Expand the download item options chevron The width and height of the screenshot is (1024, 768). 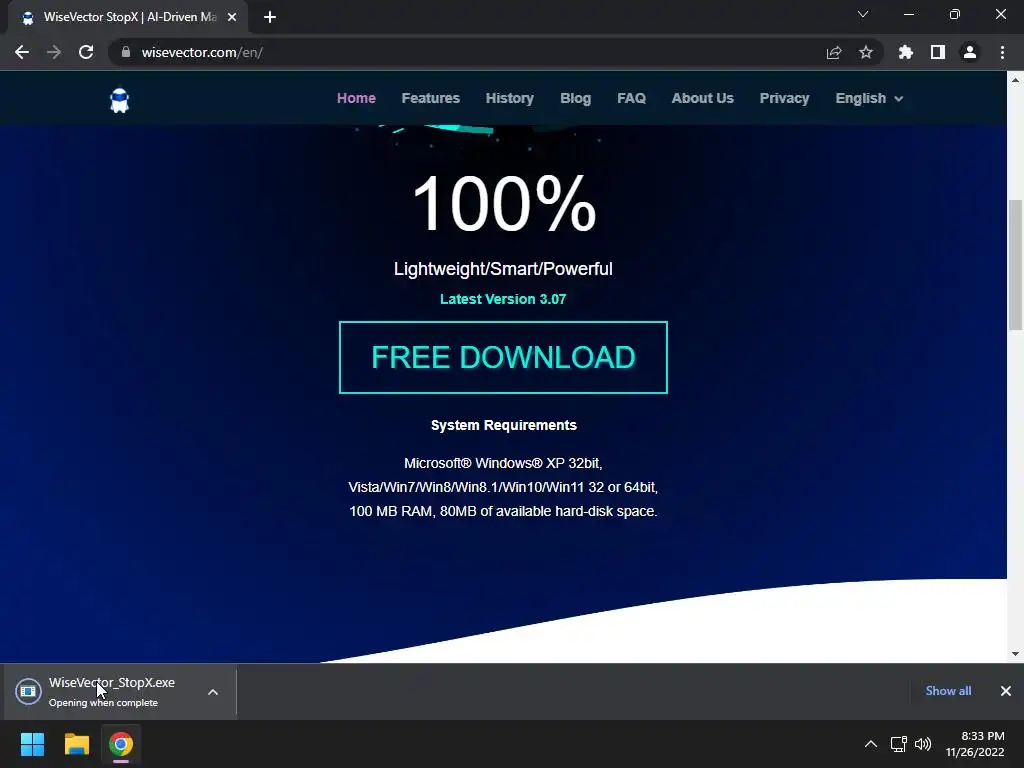(213, 692)
